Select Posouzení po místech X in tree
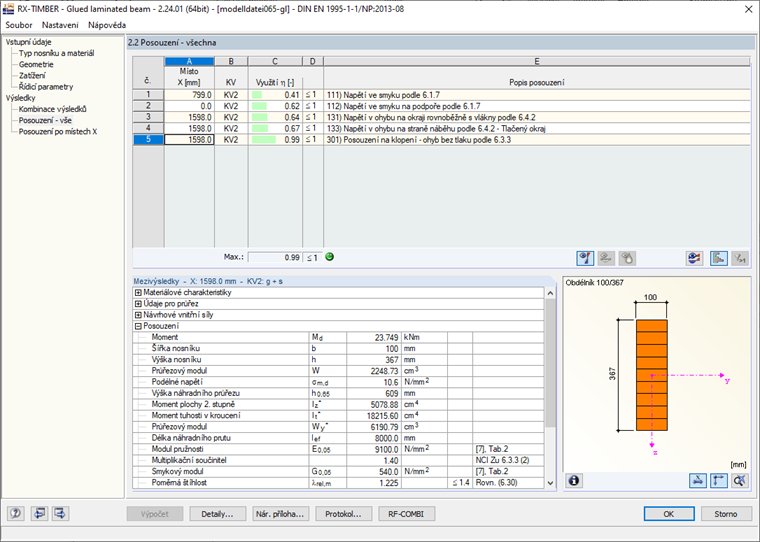 (x=58, y=131)
